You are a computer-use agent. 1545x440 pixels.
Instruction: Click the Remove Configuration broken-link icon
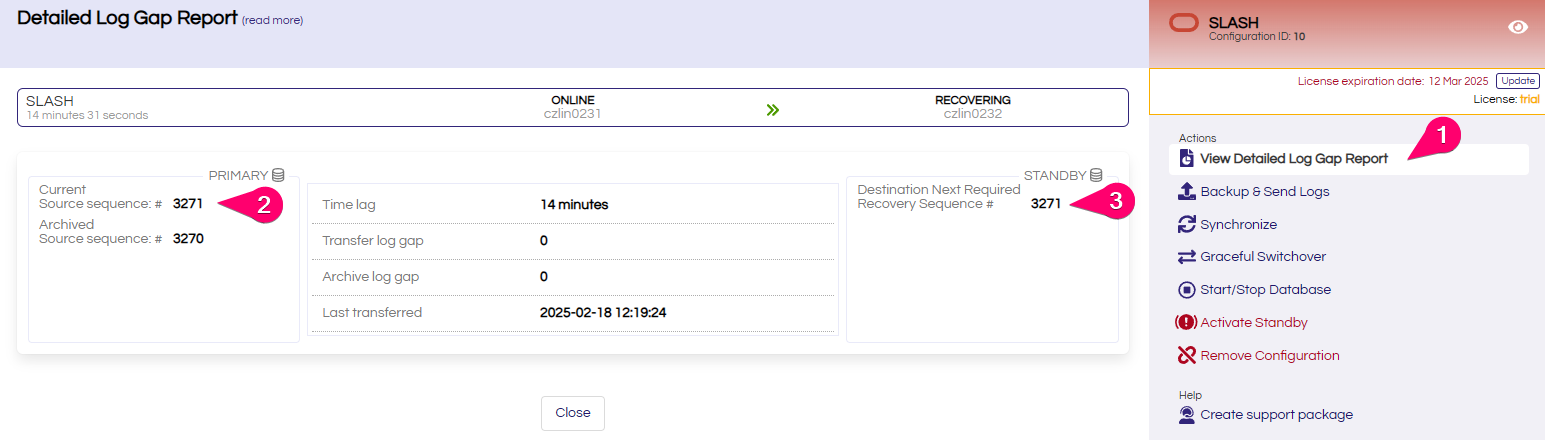click(x=1187, y=355)
